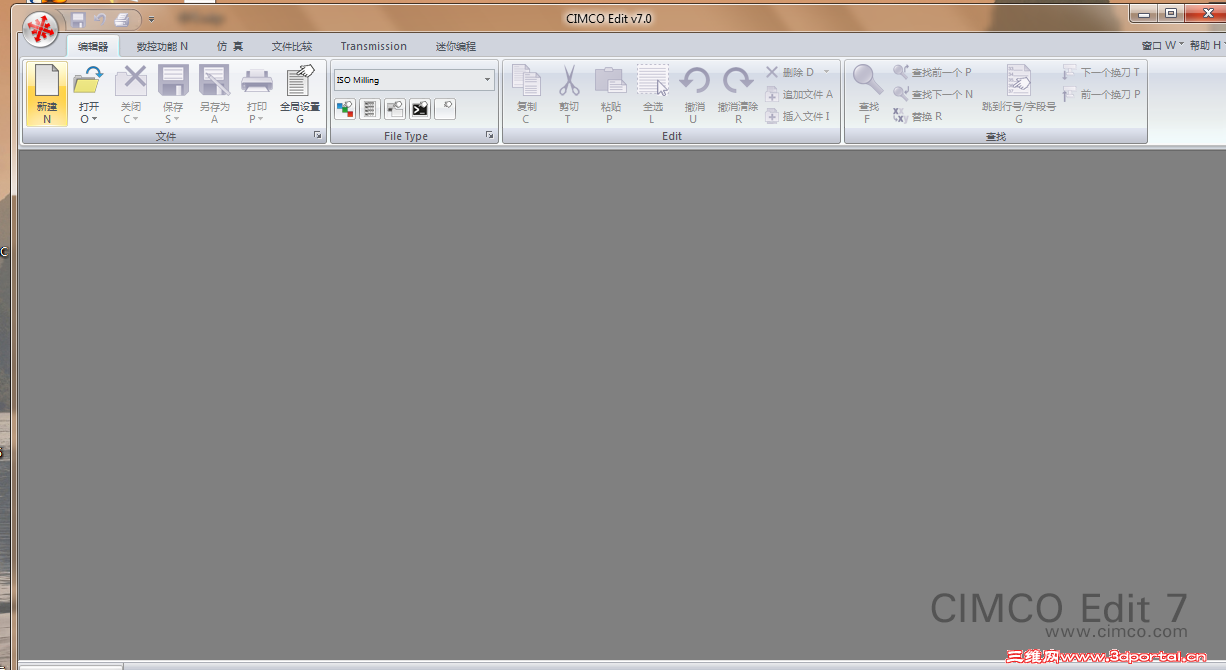Open the 帮助 H menu
1226x670 pixels.
(x=1207, y=45)
